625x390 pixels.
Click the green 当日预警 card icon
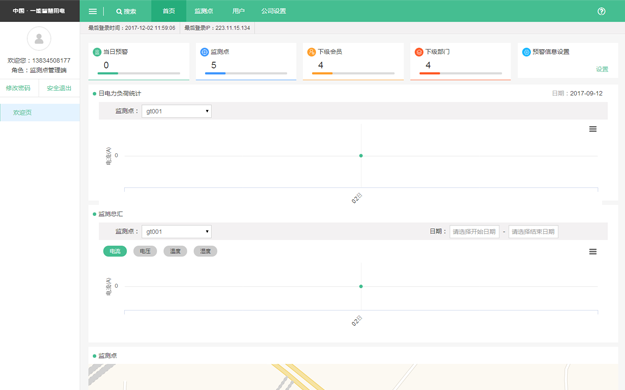point(97,52)
